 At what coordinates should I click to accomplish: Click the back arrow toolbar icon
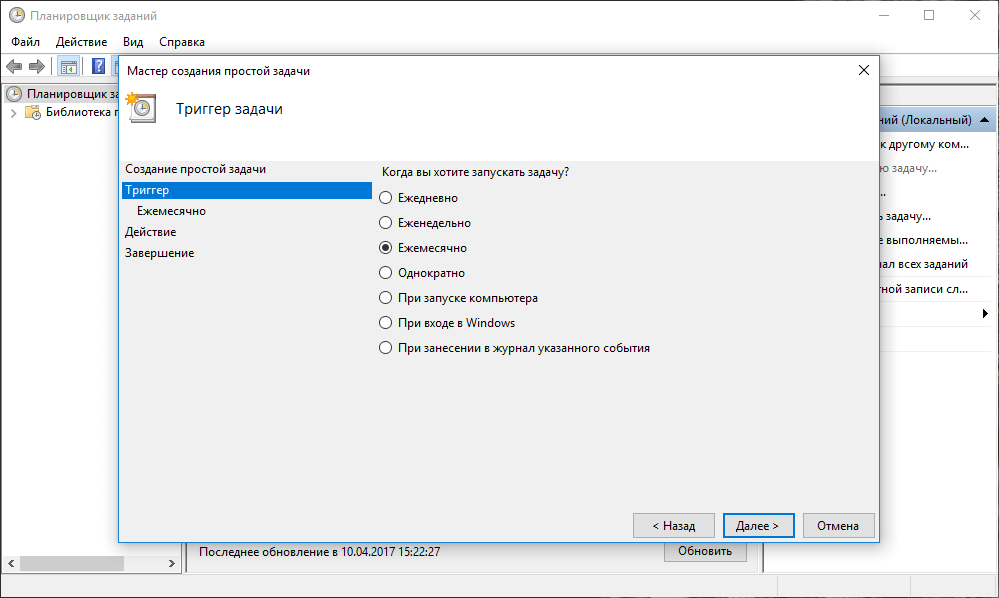pyautogui.click(x=14, y=66)
